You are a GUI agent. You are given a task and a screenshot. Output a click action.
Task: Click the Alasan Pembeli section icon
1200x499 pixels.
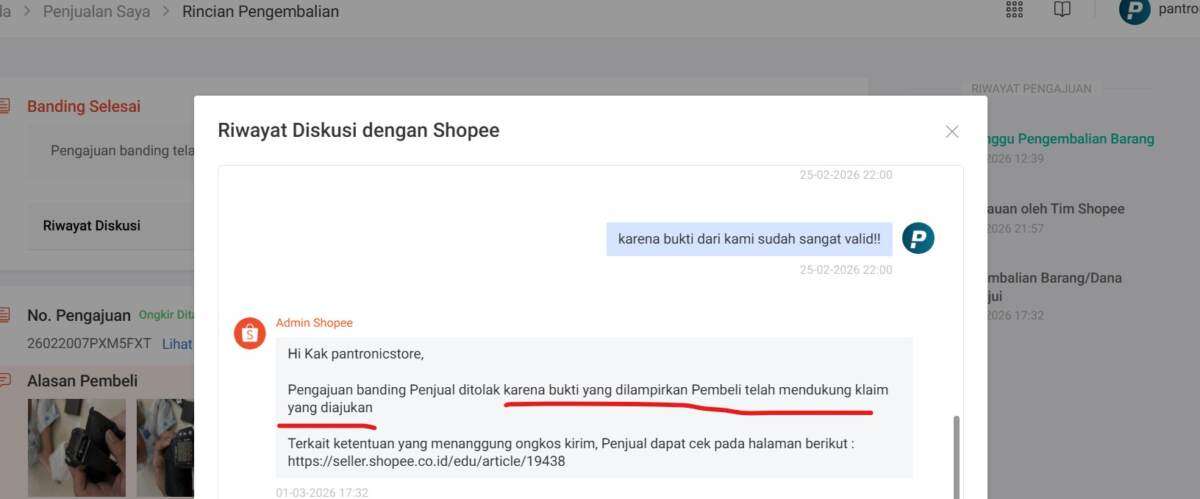click(6, 380)
